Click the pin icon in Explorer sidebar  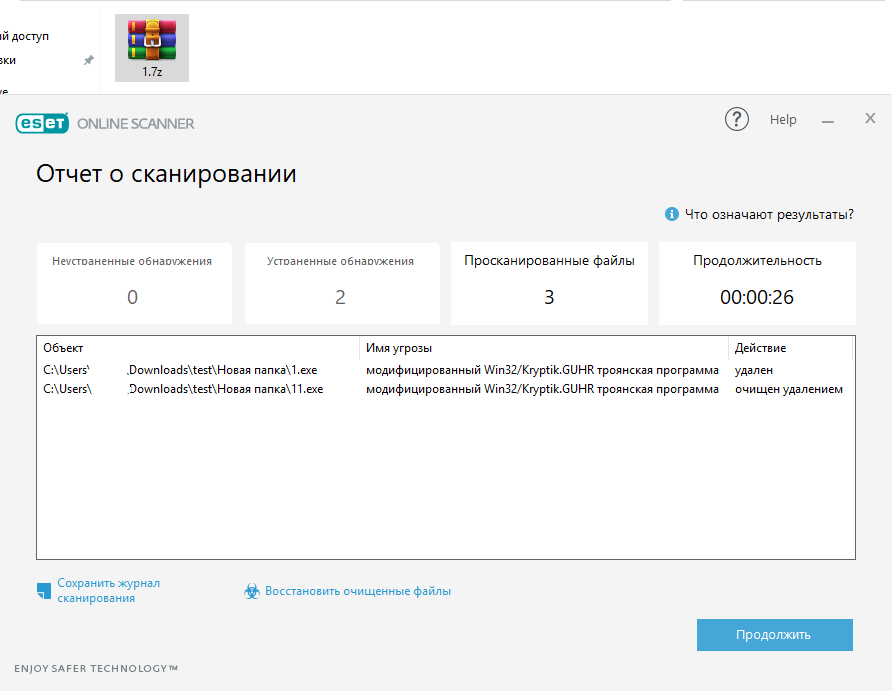89,60
